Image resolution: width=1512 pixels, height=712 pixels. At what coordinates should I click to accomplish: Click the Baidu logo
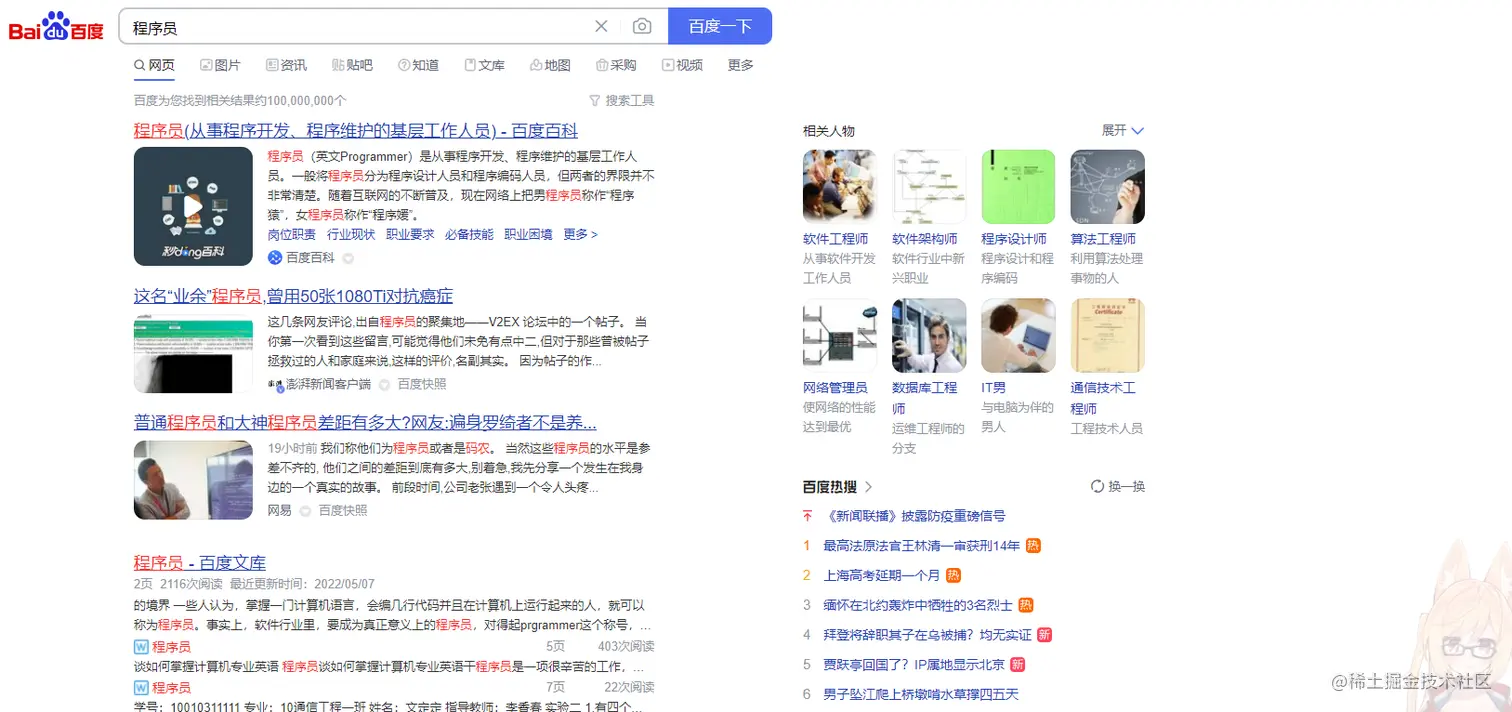[56, 27]
